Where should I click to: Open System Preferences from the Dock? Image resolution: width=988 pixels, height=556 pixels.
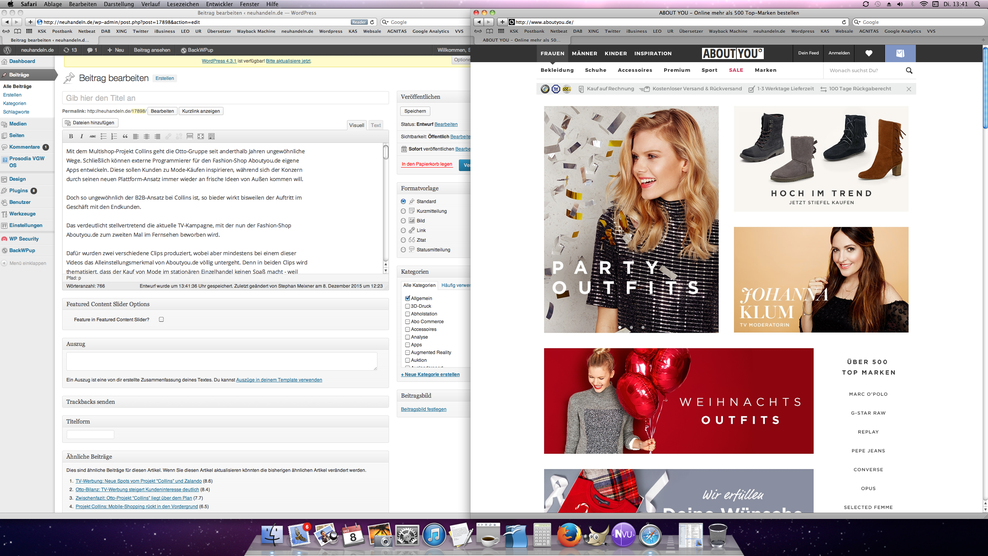[x=406, y=536]
